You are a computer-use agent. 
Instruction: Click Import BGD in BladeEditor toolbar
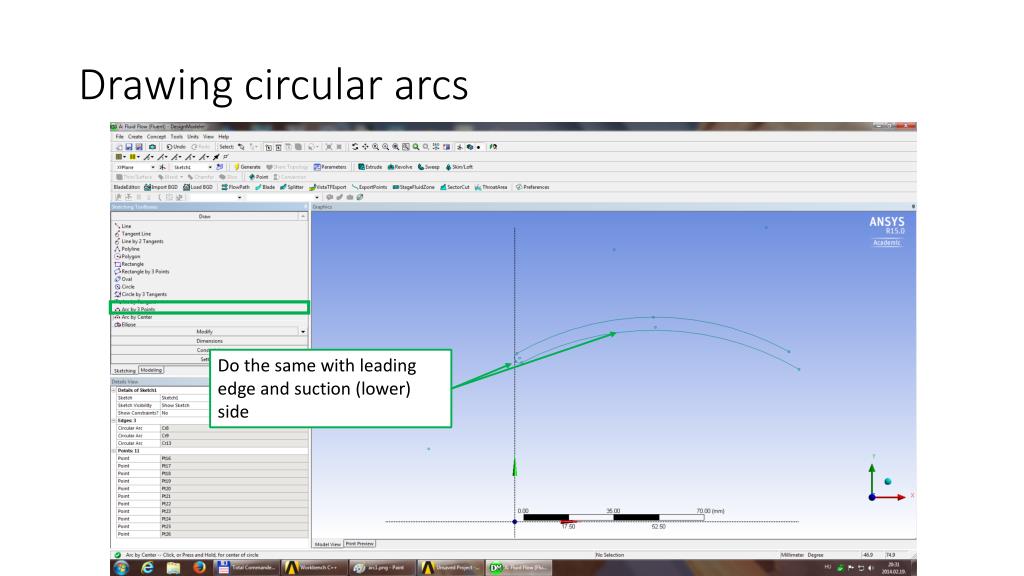161,187
